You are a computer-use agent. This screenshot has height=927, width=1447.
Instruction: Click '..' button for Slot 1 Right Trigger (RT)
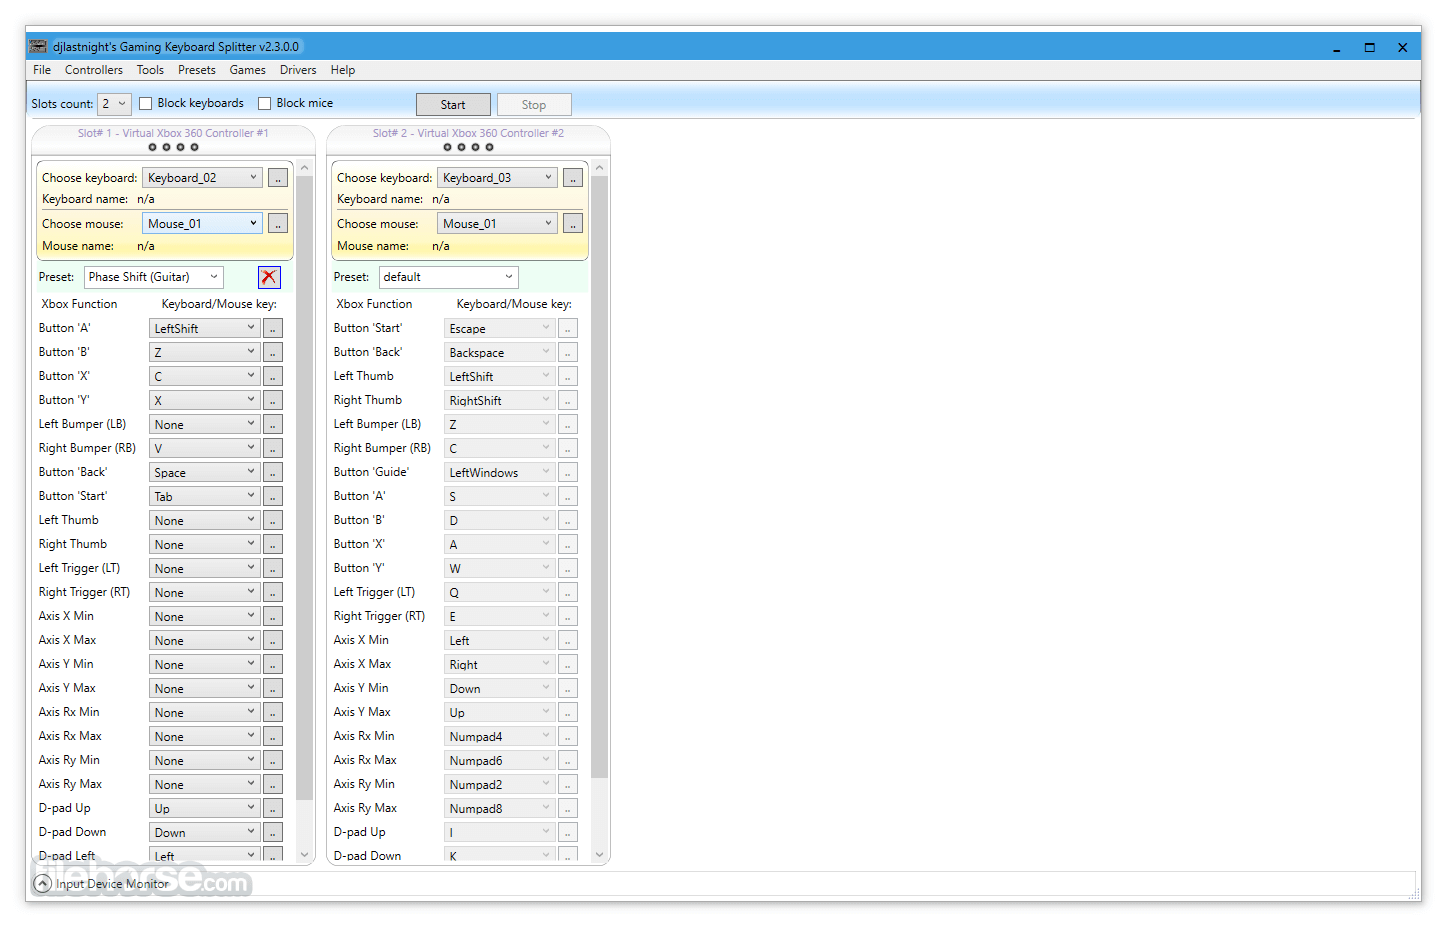pos(273,592)
